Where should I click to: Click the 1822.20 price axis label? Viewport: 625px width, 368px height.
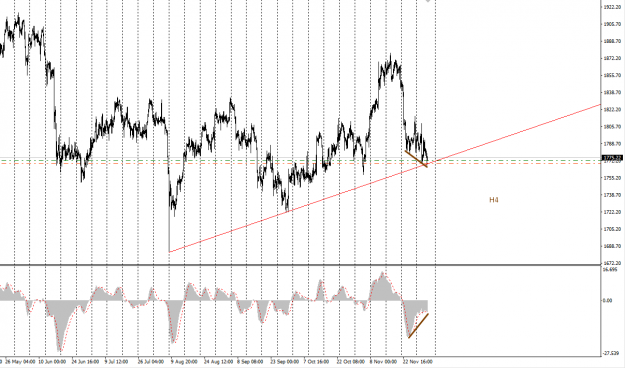[x=613, y=110]
